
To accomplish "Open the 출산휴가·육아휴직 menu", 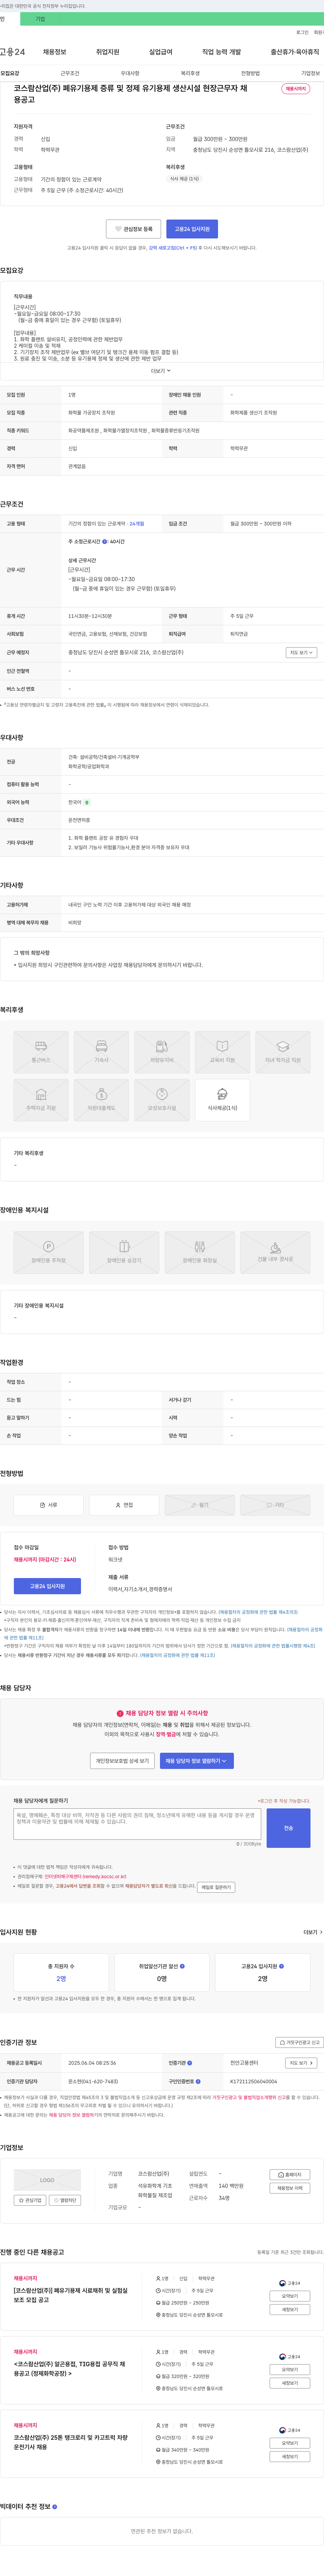I will point(295,52).
